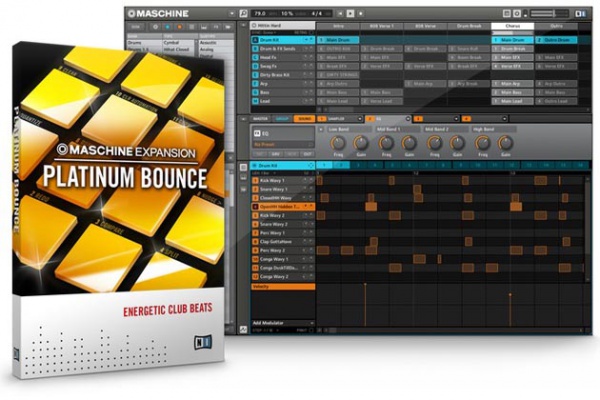Click the Play transport button
Image resolution: width=600 pixels, height=400 pixels.
350,13
